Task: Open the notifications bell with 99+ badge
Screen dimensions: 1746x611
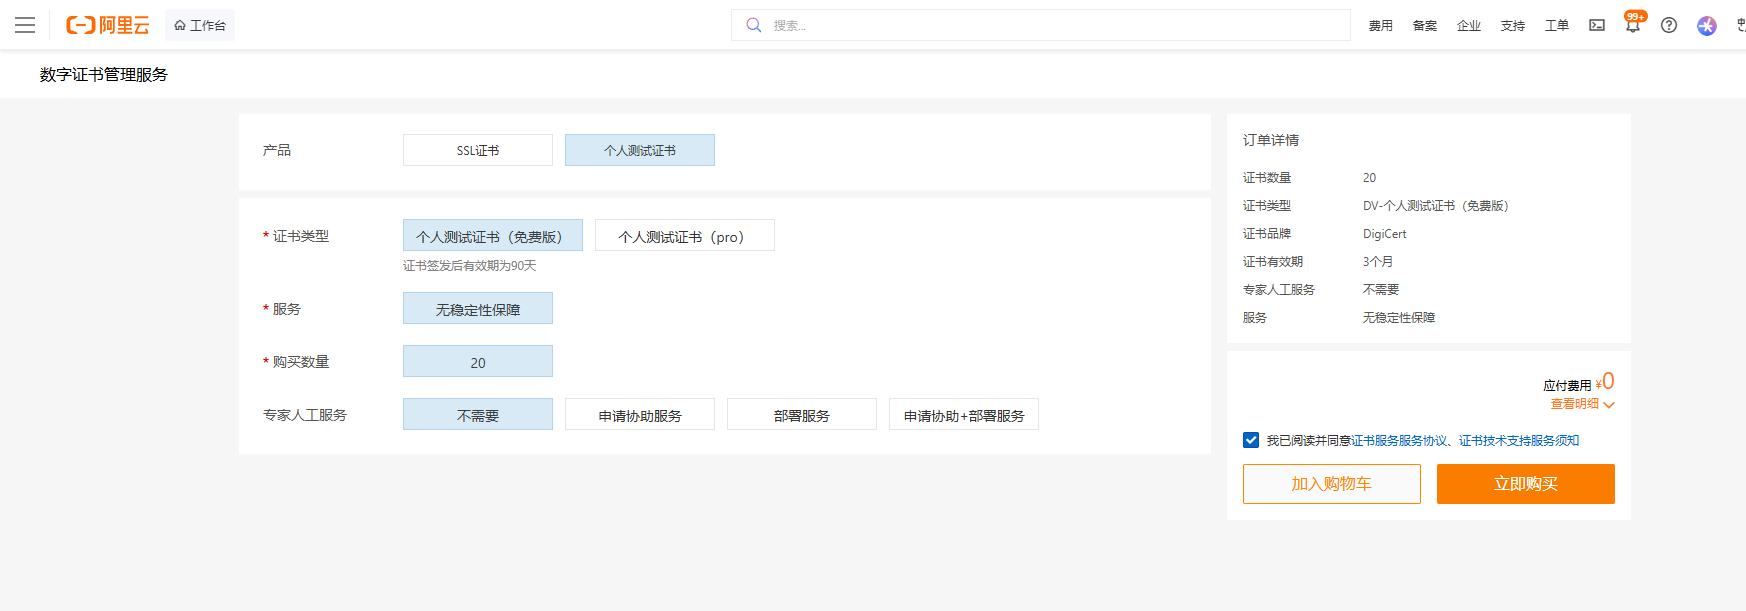Action: [x=1632, y=25]
